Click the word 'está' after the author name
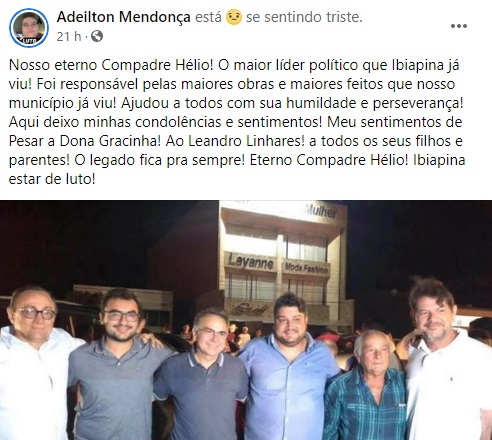This screenshot has height=440, width=492. 208,17
